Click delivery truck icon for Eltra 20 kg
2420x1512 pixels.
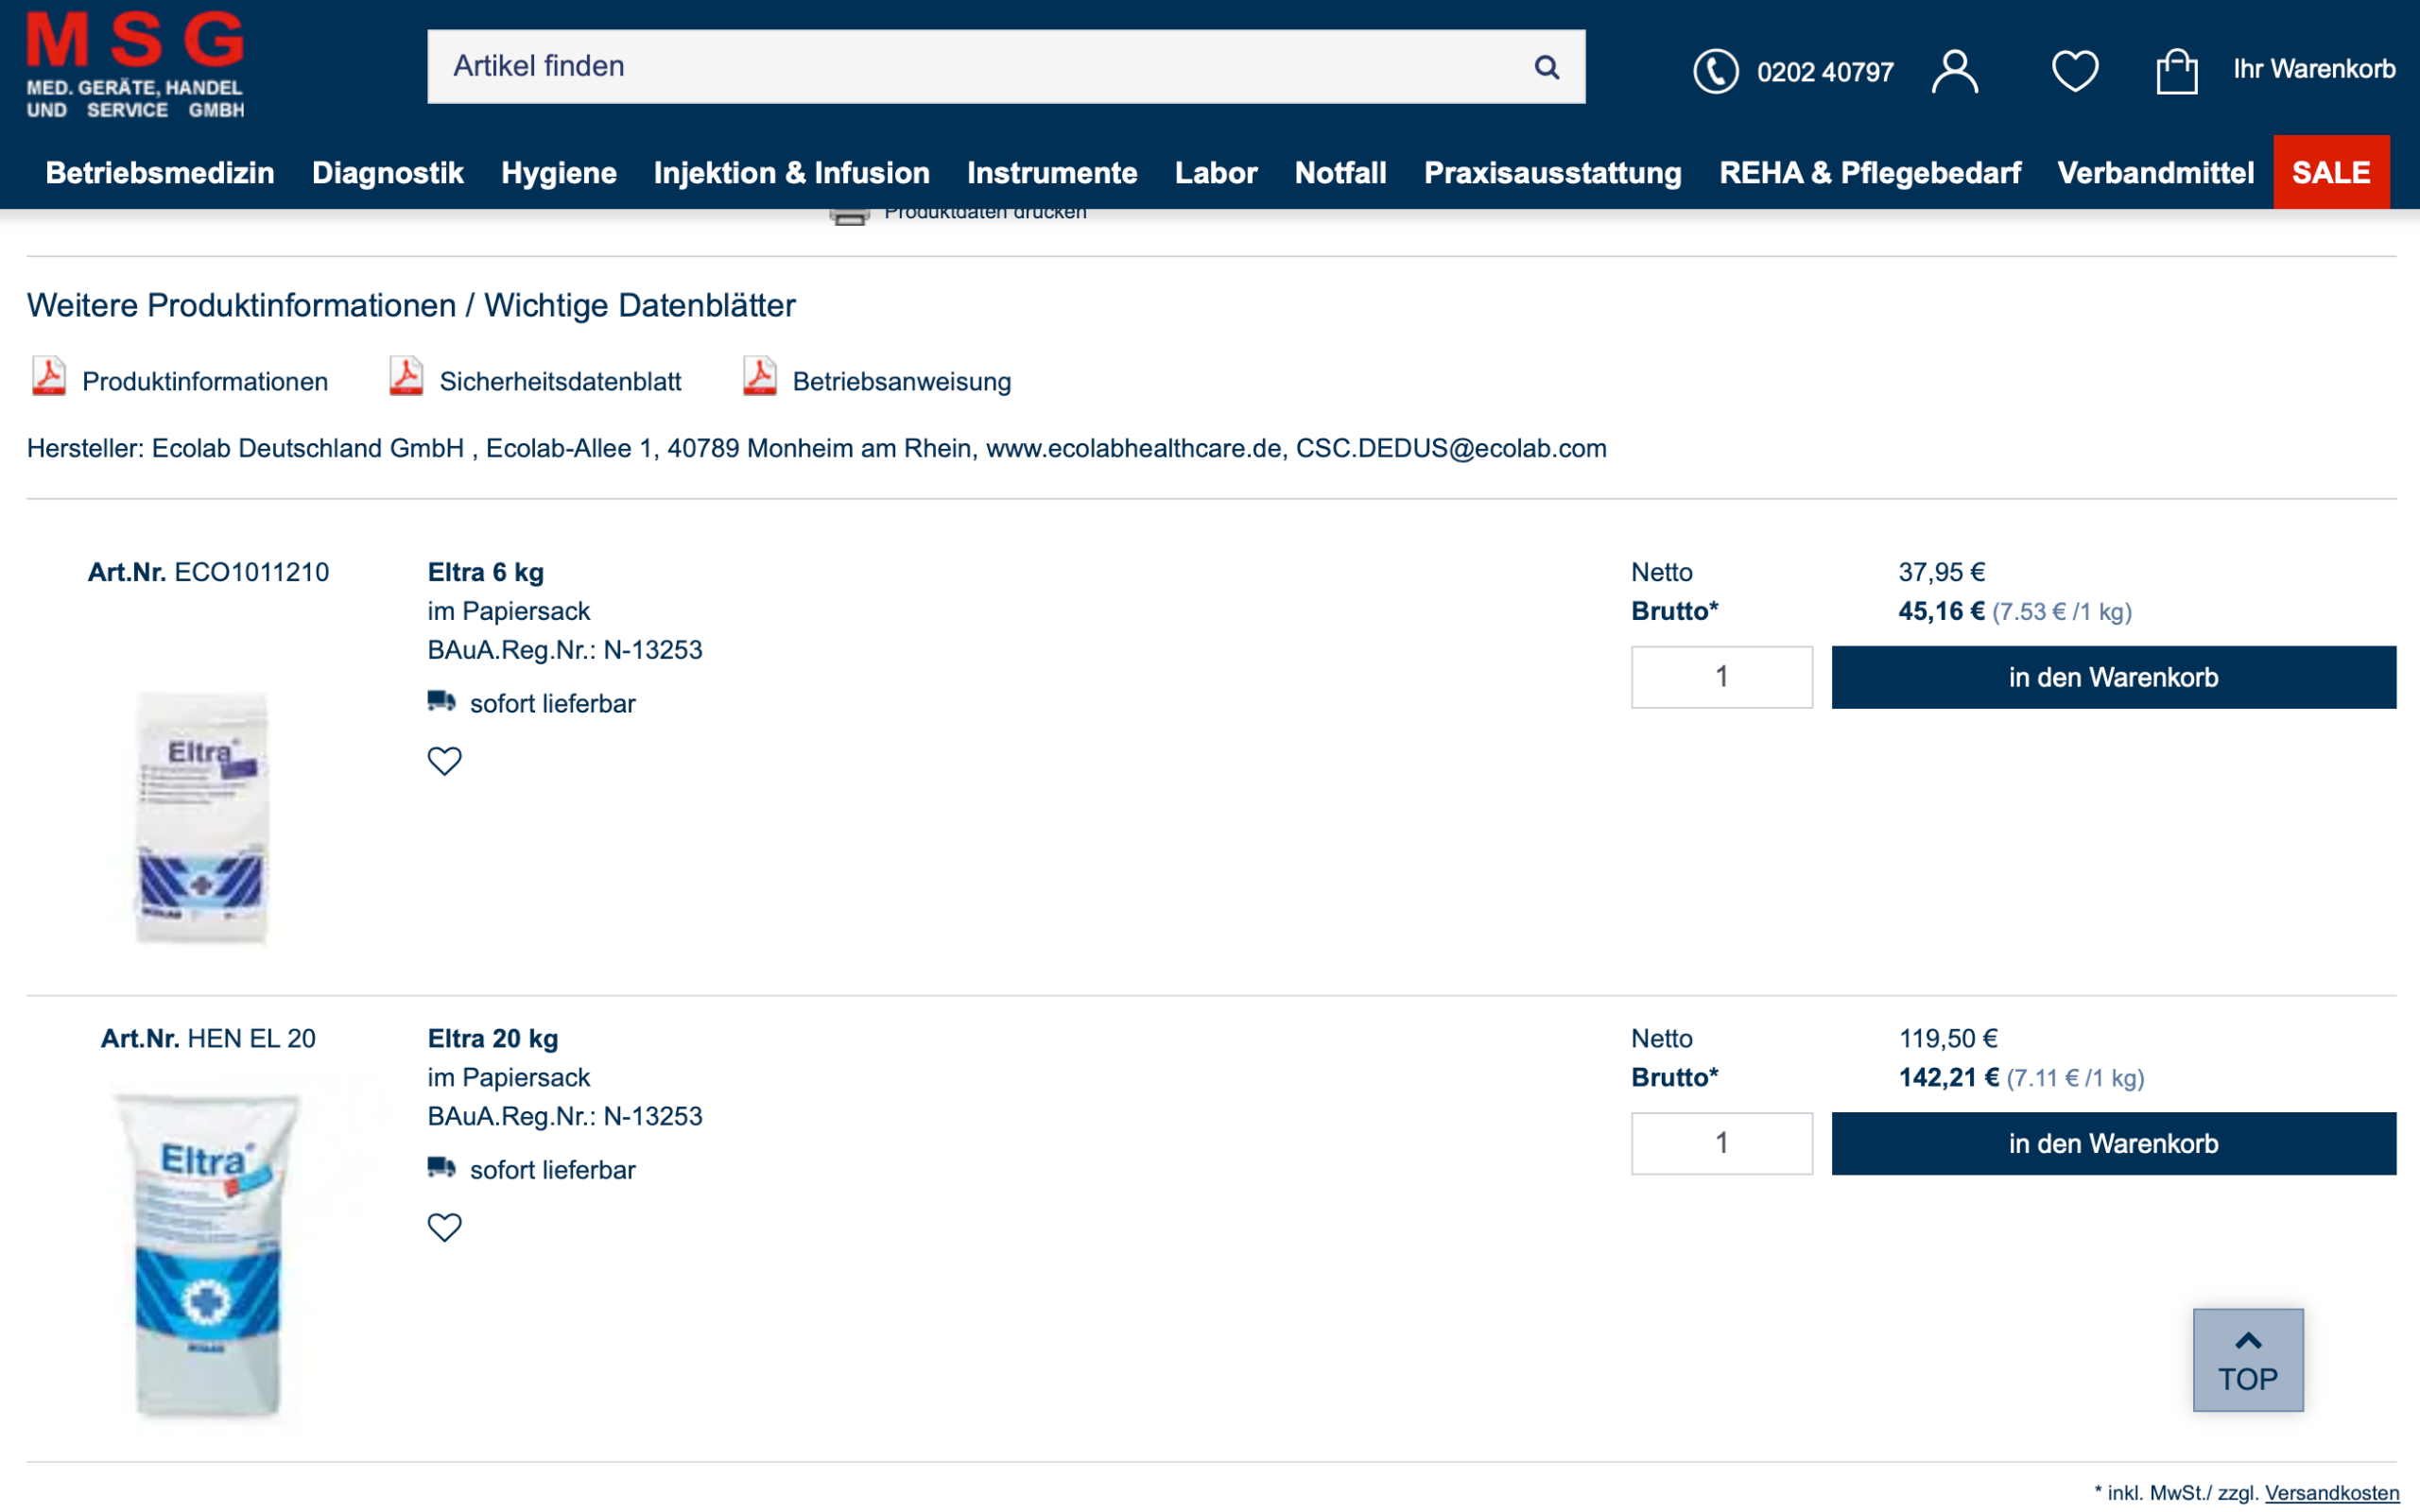point(441,1167)
